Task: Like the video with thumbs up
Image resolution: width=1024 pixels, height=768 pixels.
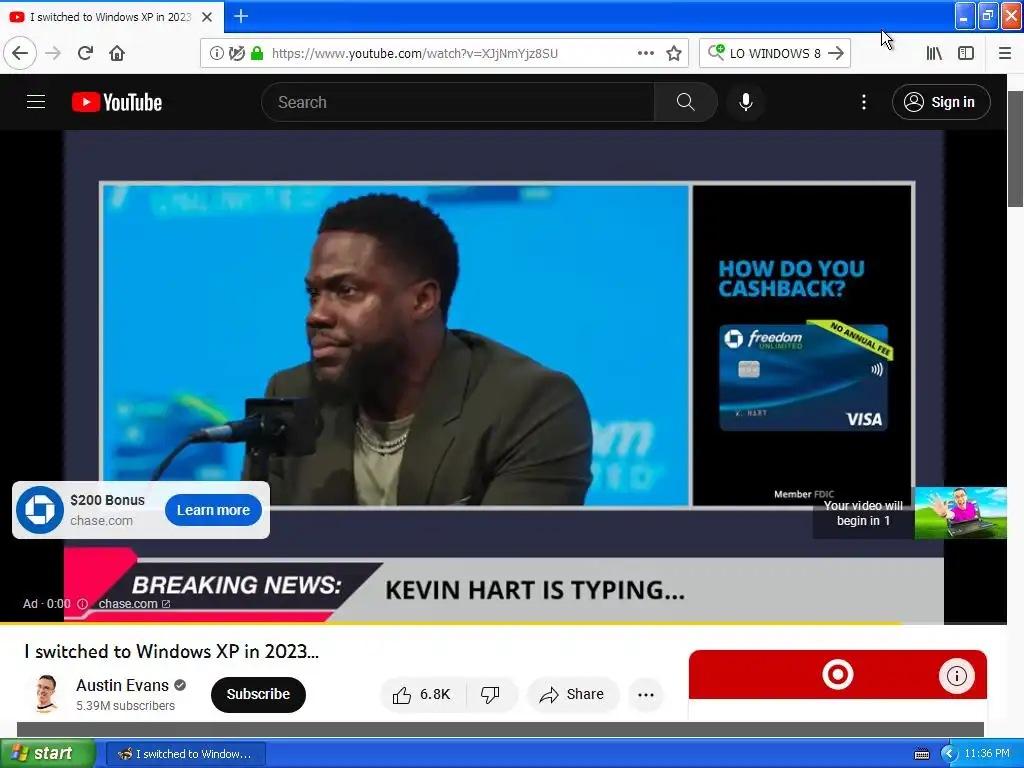Action: (423, 694)
